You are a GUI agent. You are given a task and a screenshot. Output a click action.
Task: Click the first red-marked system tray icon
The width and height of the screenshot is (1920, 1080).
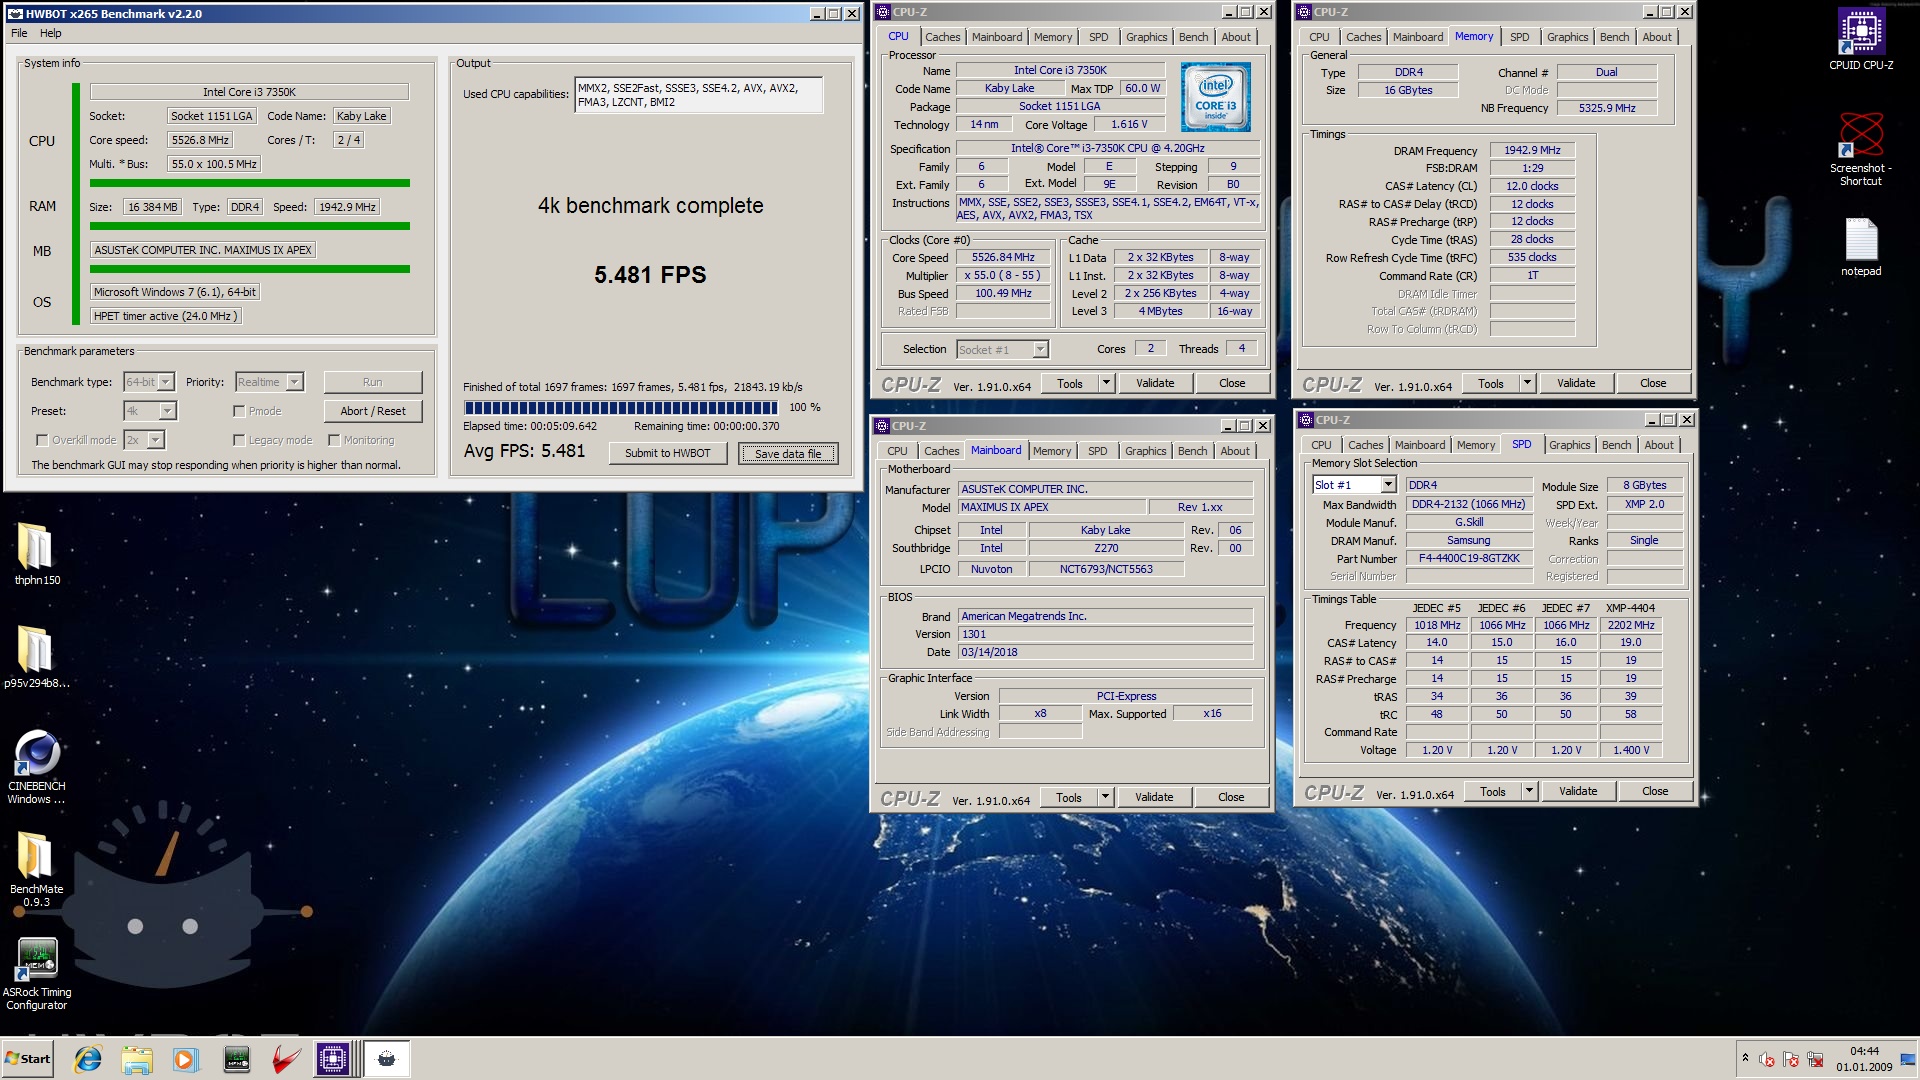(x=1767, y=1060)
